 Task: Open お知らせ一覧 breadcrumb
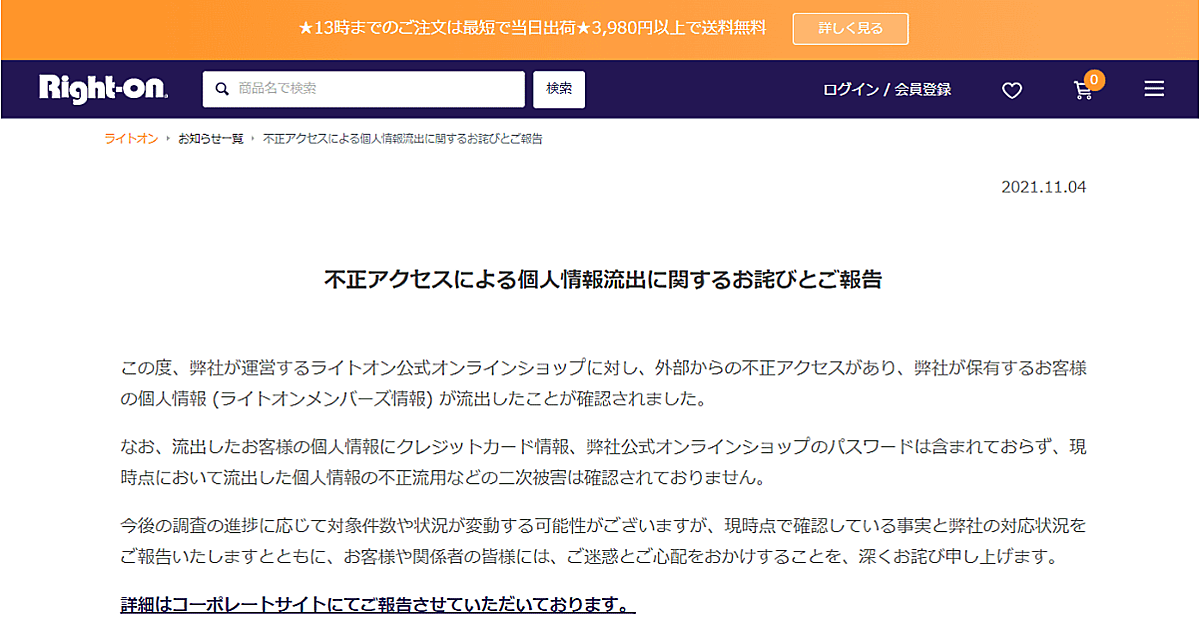click(x=210, y=139)
